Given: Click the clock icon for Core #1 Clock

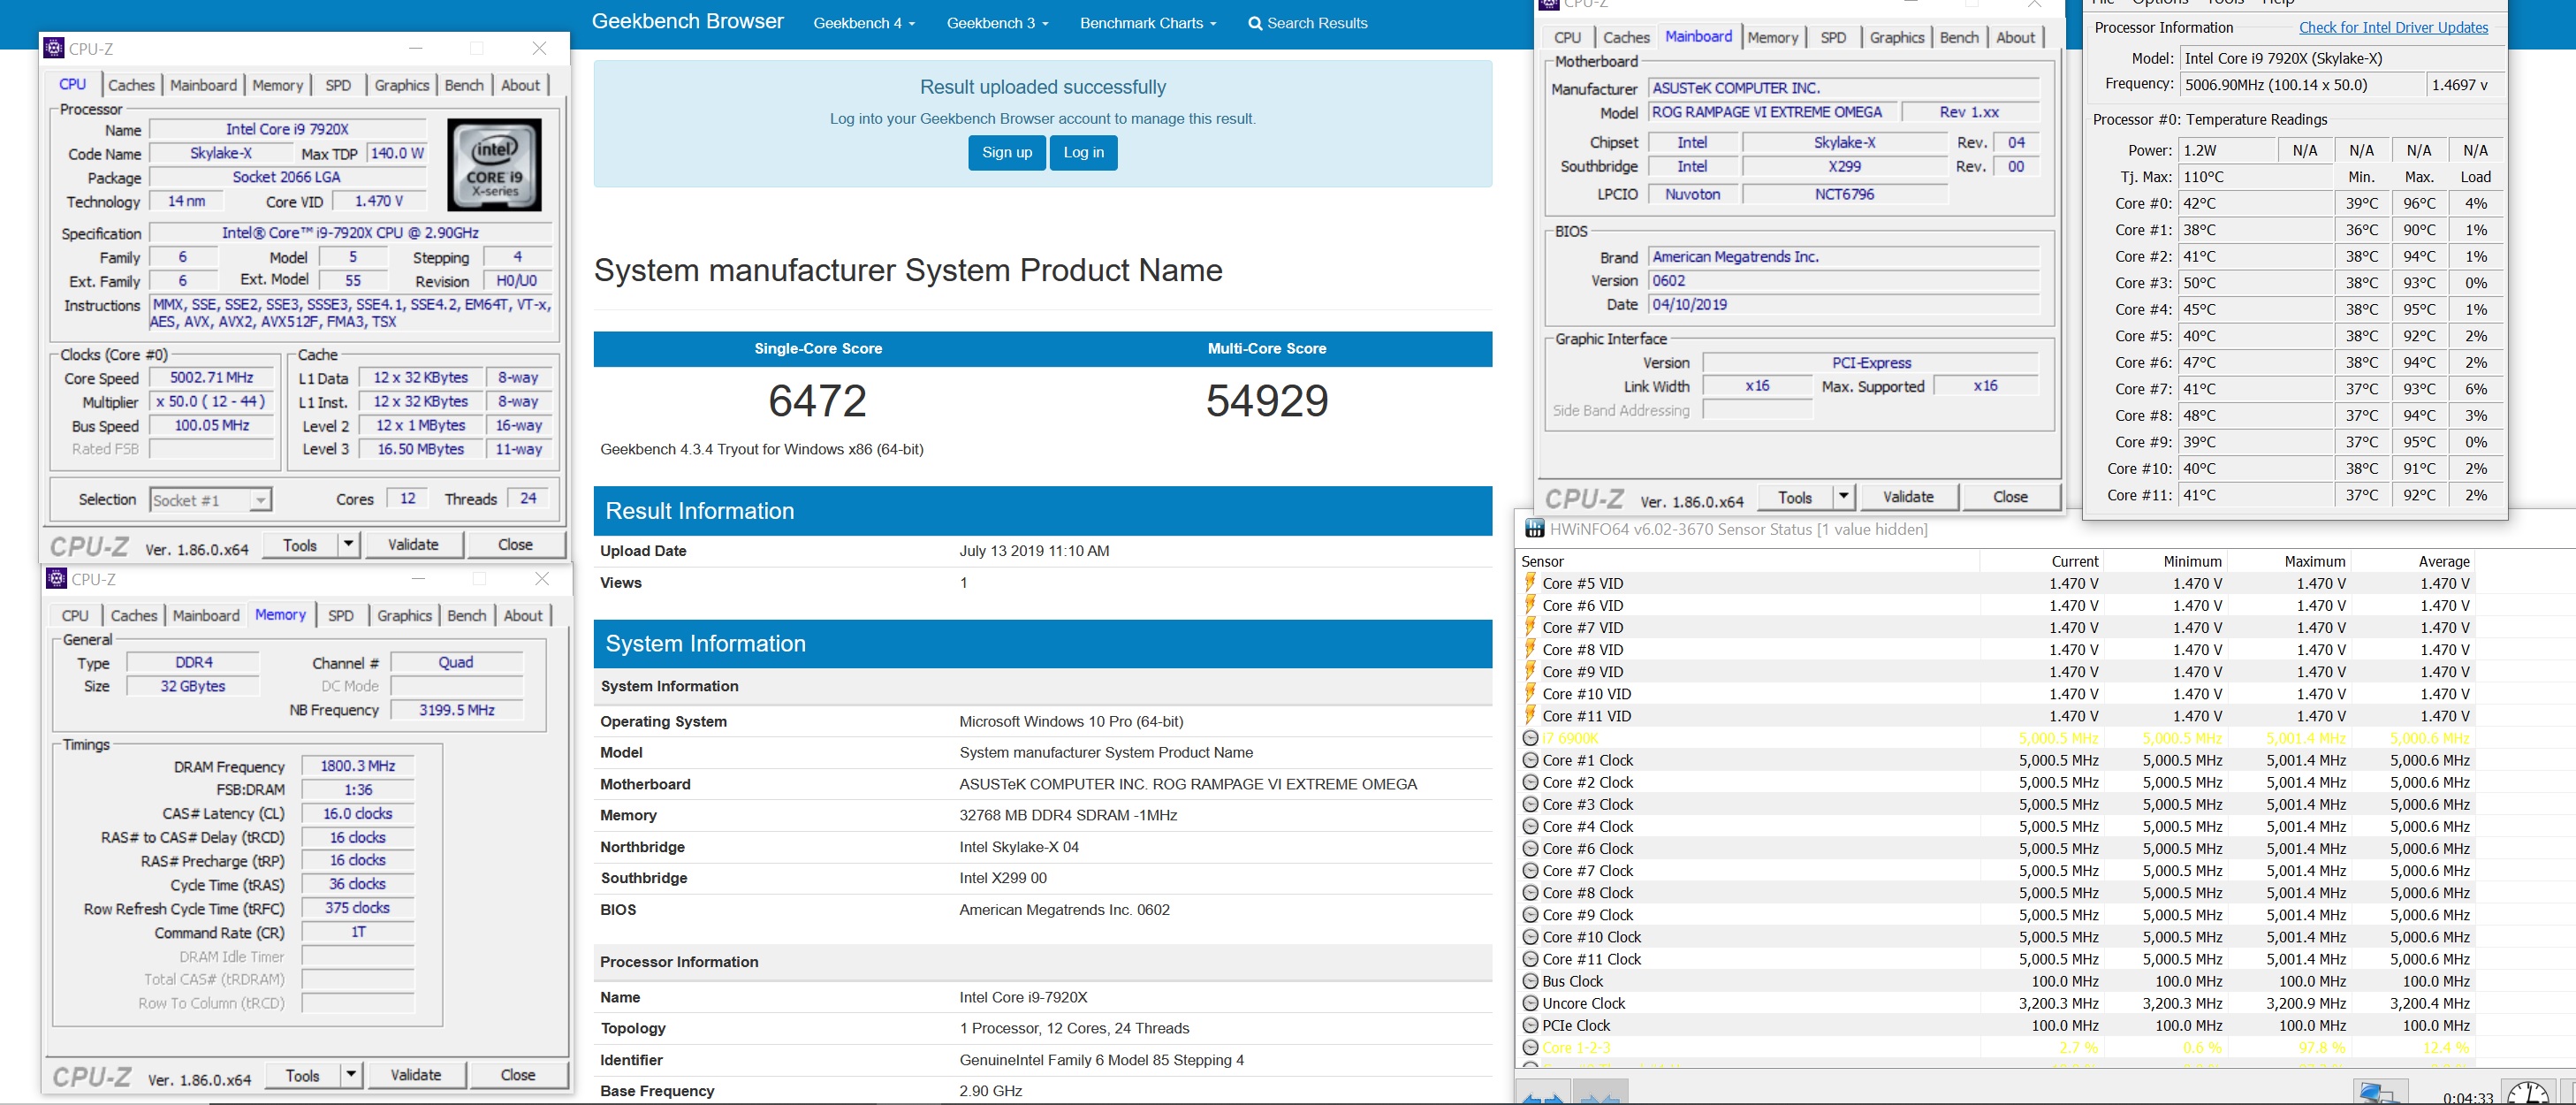Looking at the screenshot, I should point(1530,760).
